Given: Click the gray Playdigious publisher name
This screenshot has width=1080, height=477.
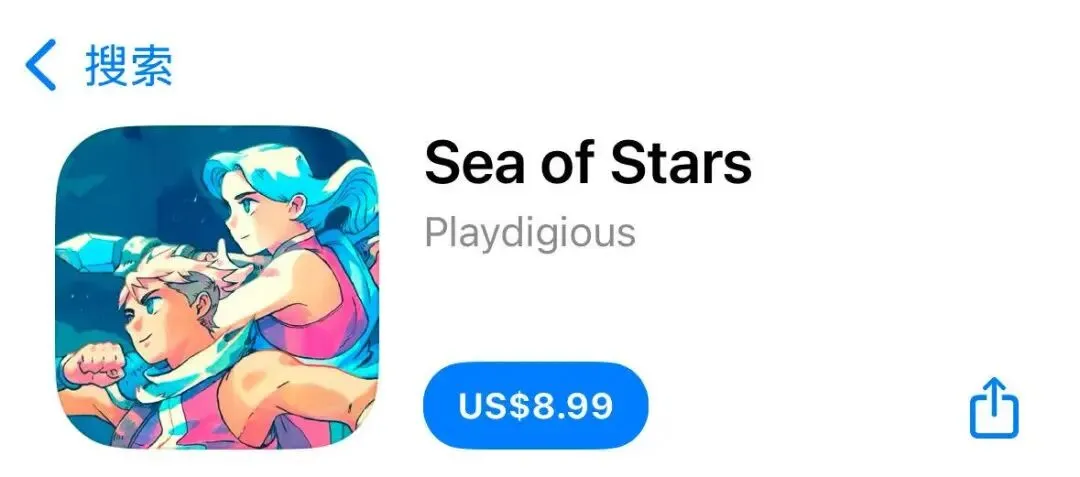Looking at the screenshot, I should coord(530,232).
